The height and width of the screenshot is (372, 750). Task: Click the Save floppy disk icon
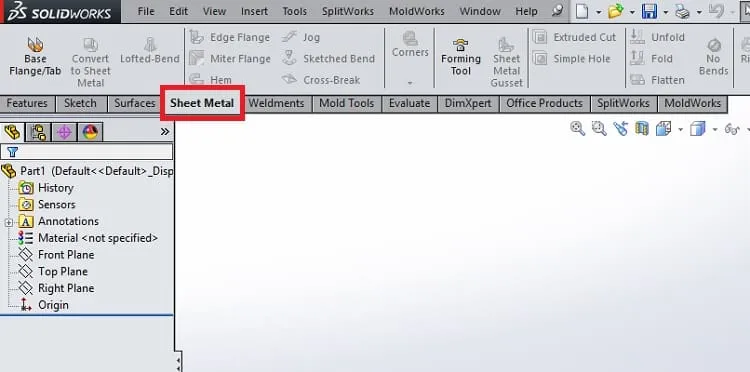[x=649, y=11]
